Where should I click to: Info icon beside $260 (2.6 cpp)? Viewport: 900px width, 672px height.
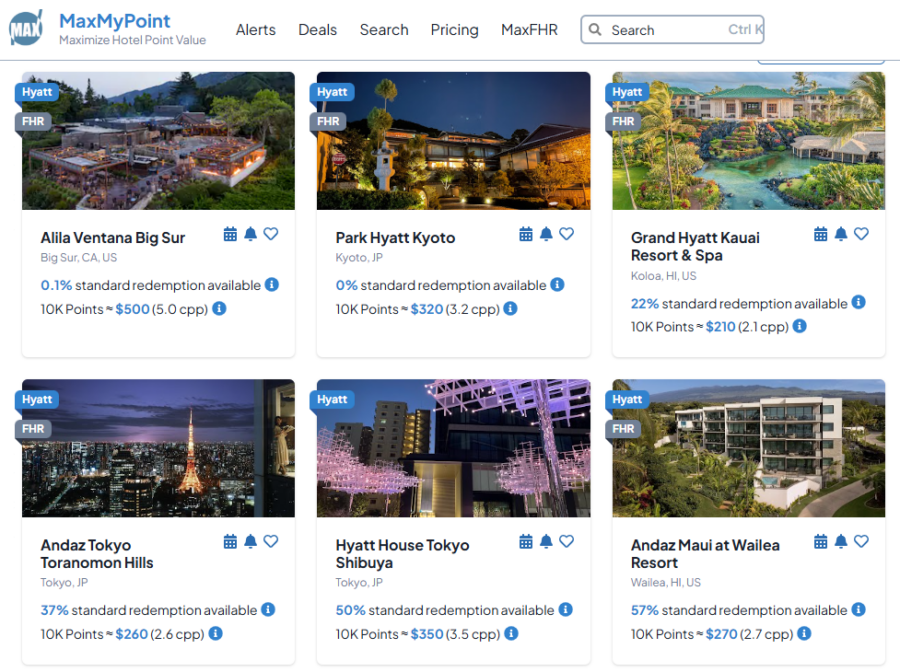(x=215, y=634)
